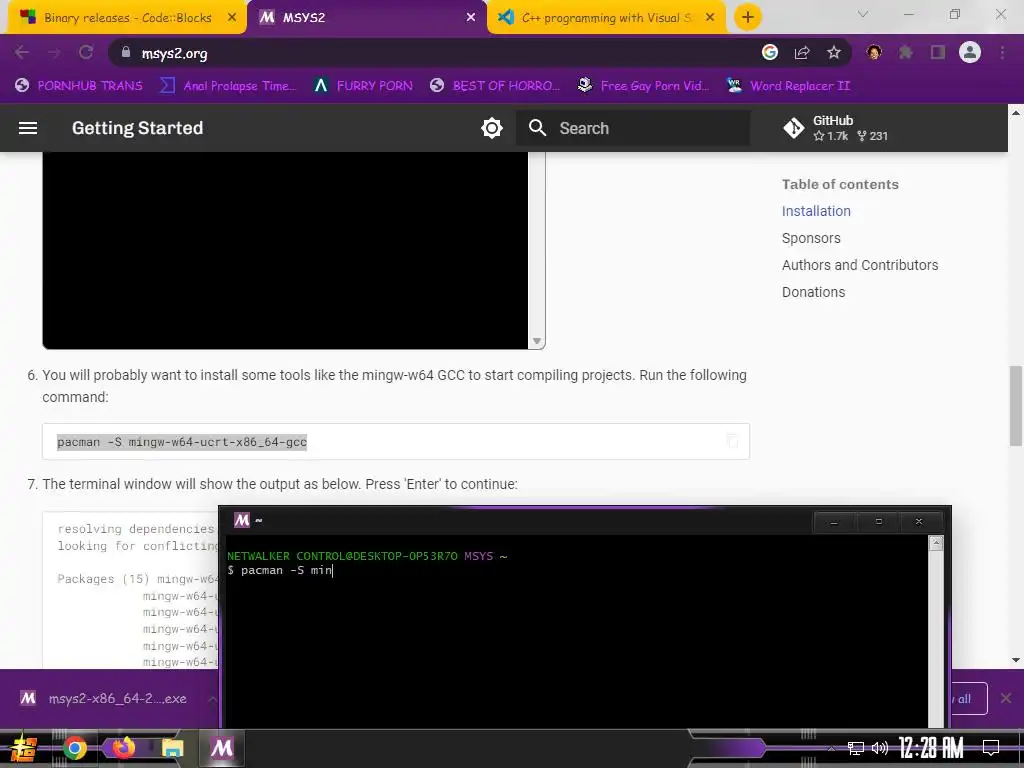This screenshot has height=768, width=1024.
Task: Click the Getting Started page title
Action: [137, 128]
